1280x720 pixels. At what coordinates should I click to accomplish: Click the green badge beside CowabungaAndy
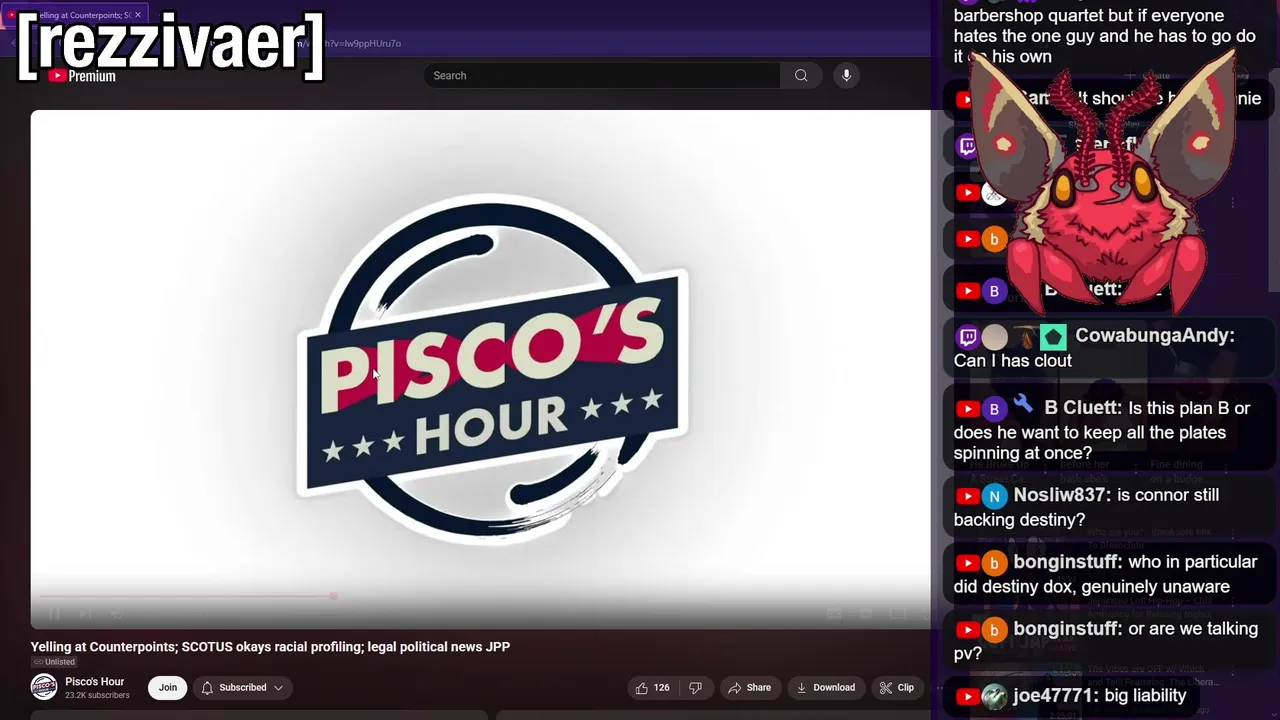1053,337
